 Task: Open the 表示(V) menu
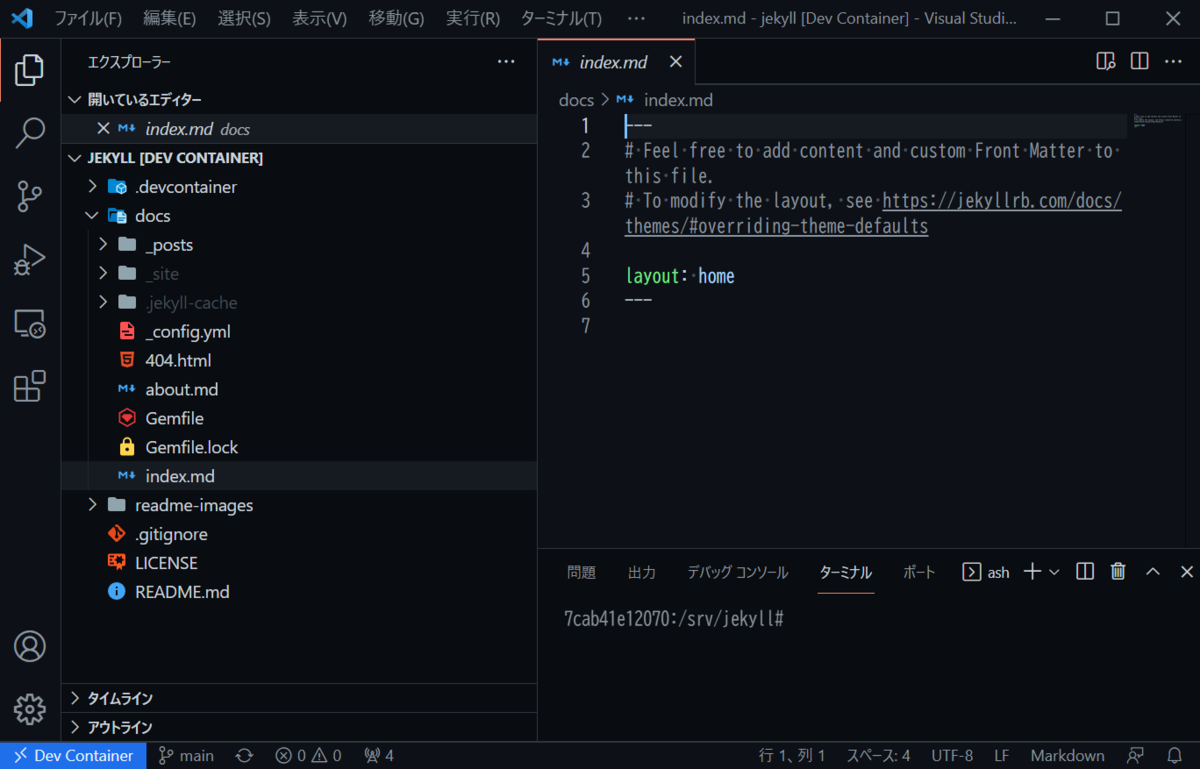[319, 19]
